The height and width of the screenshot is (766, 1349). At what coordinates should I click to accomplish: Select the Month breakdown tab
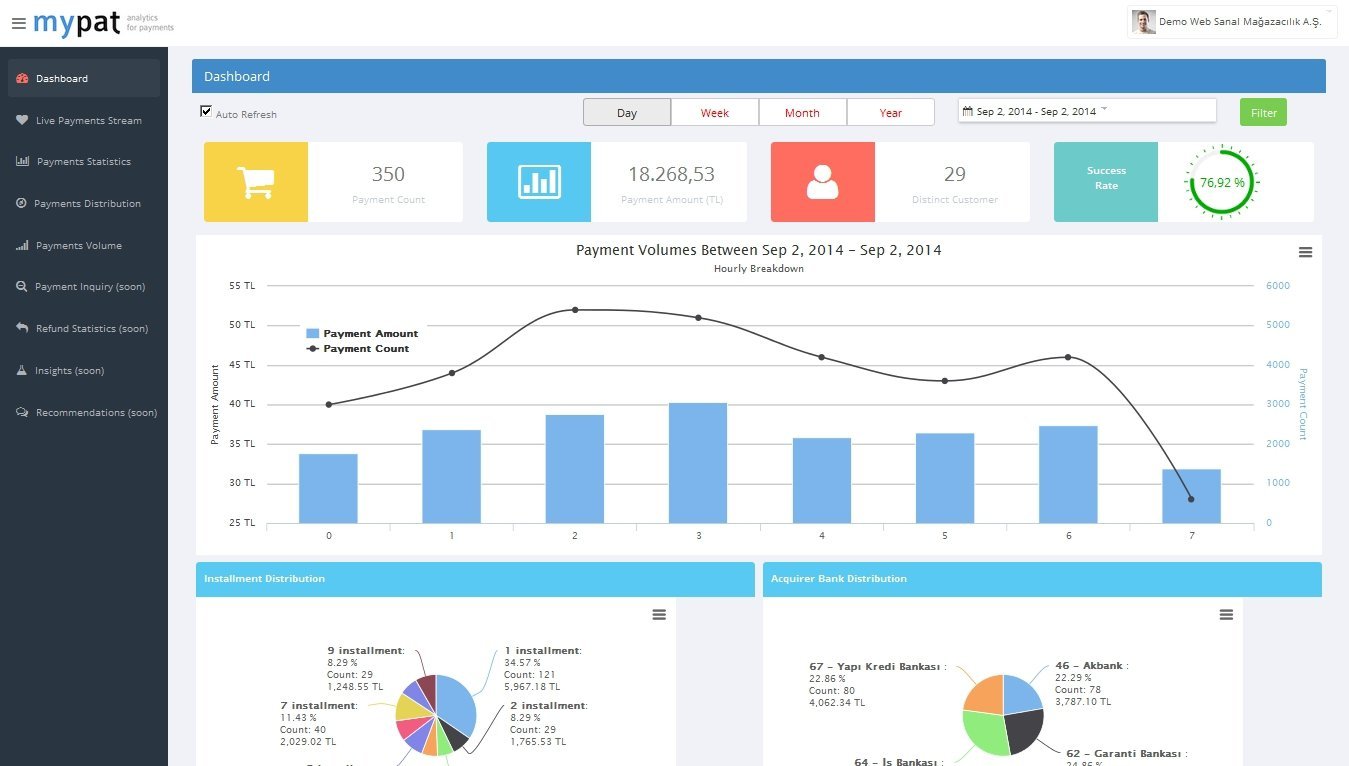click(x=802, y=112)
